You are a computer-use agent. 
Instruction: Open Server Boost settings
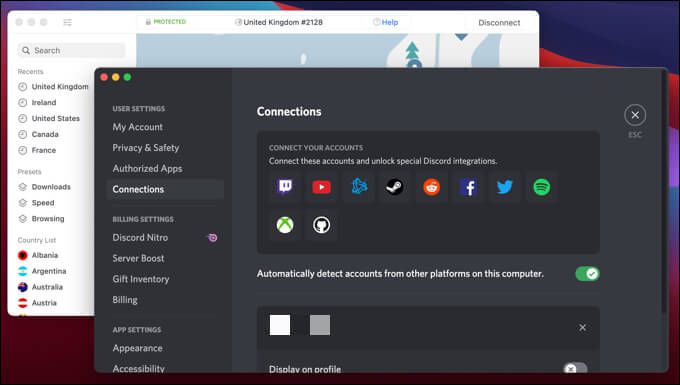(x=138, y=258)
